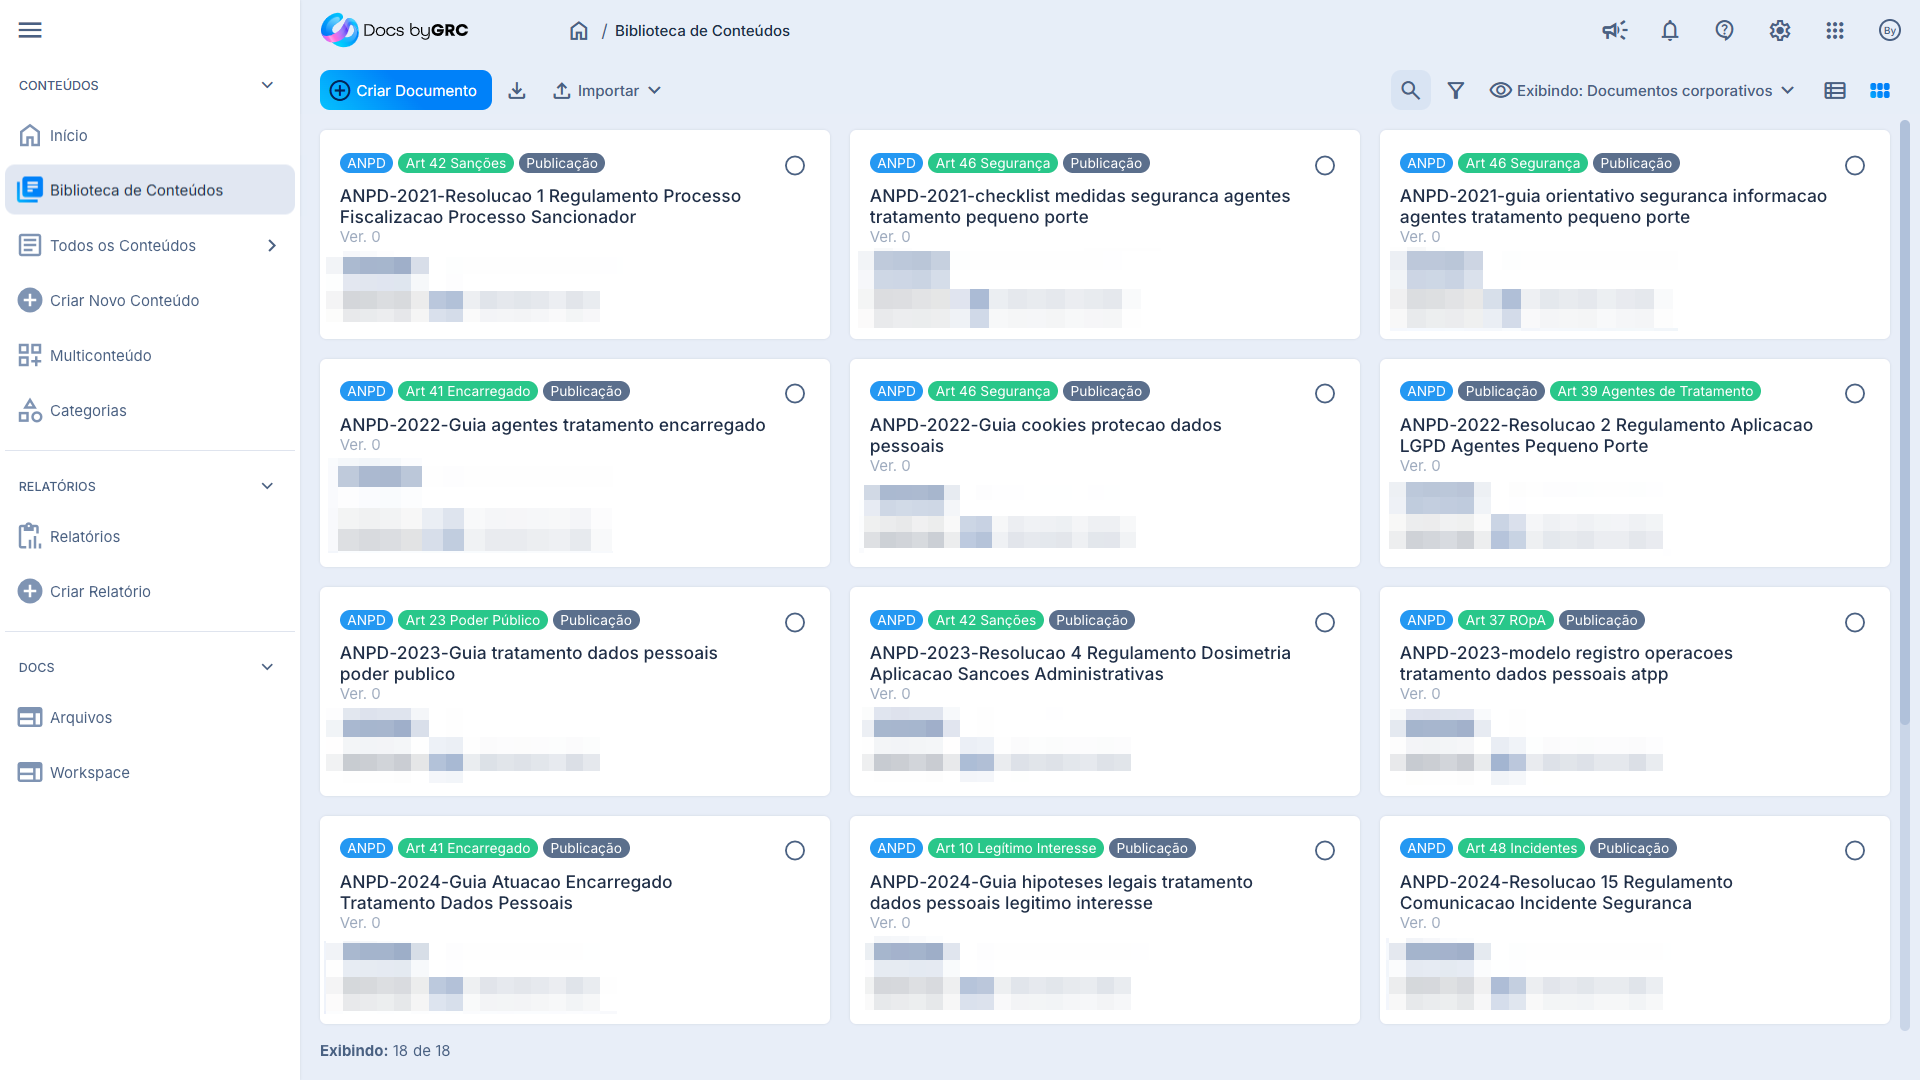Open the Importar dropdown
Image resolution: width=1920 pixels, height=1080 pixels.
coord(607,91)
